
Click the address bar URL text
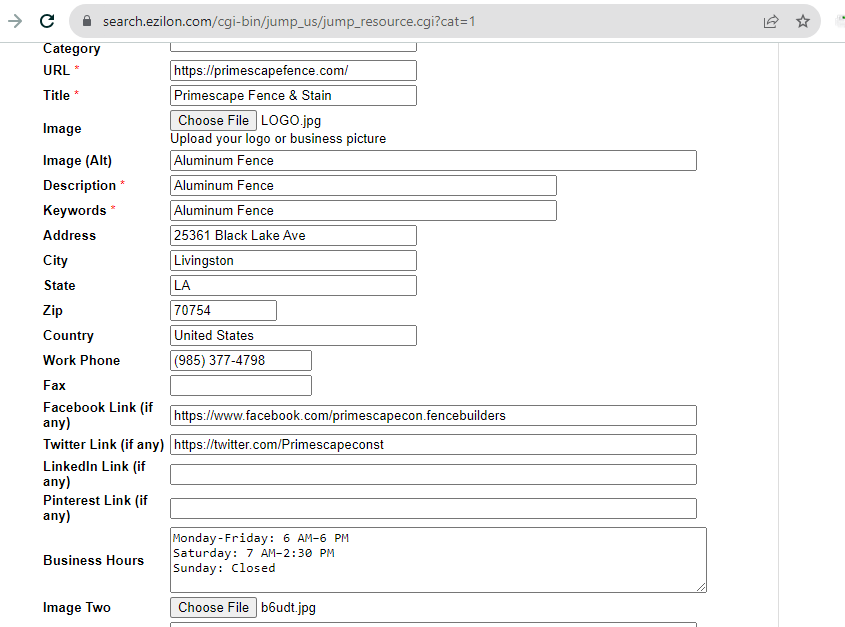[x=289, y=21]
